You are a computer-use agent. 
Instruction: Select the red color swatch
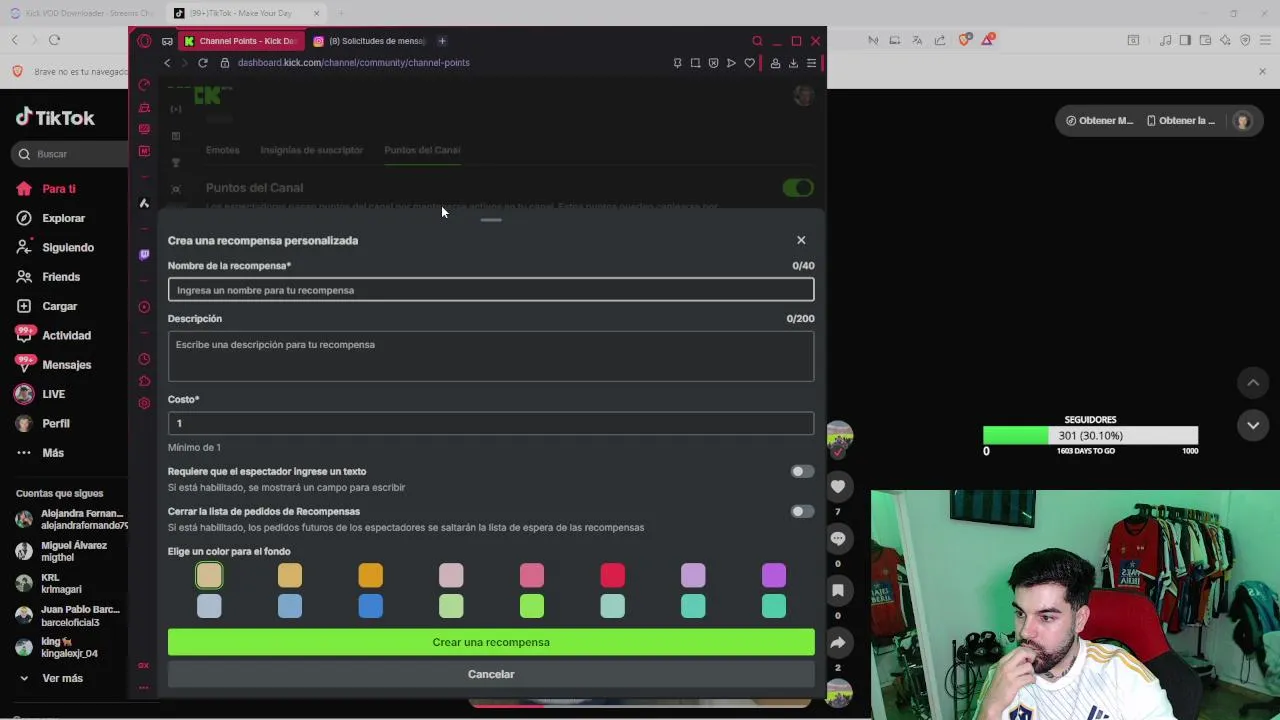click(612, 575)
